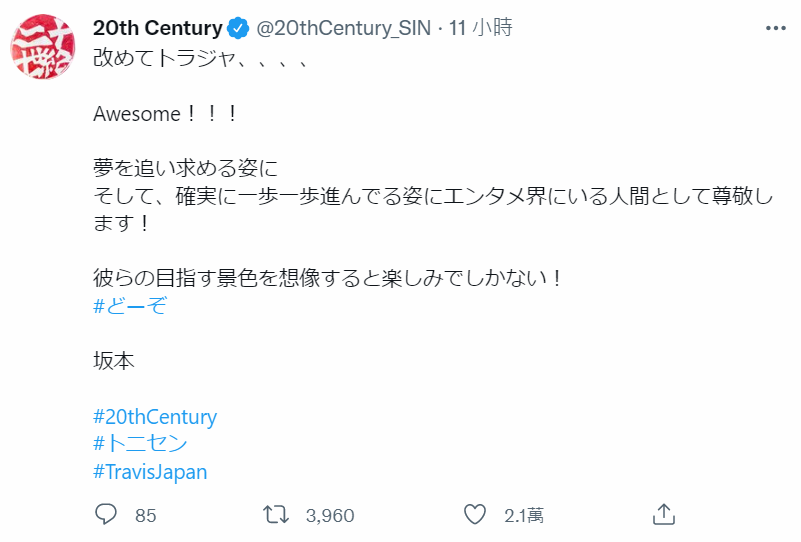This screenshot has height=542, width=801.
Task: Retweet using the arrows icon
Action: pos(276,514)
